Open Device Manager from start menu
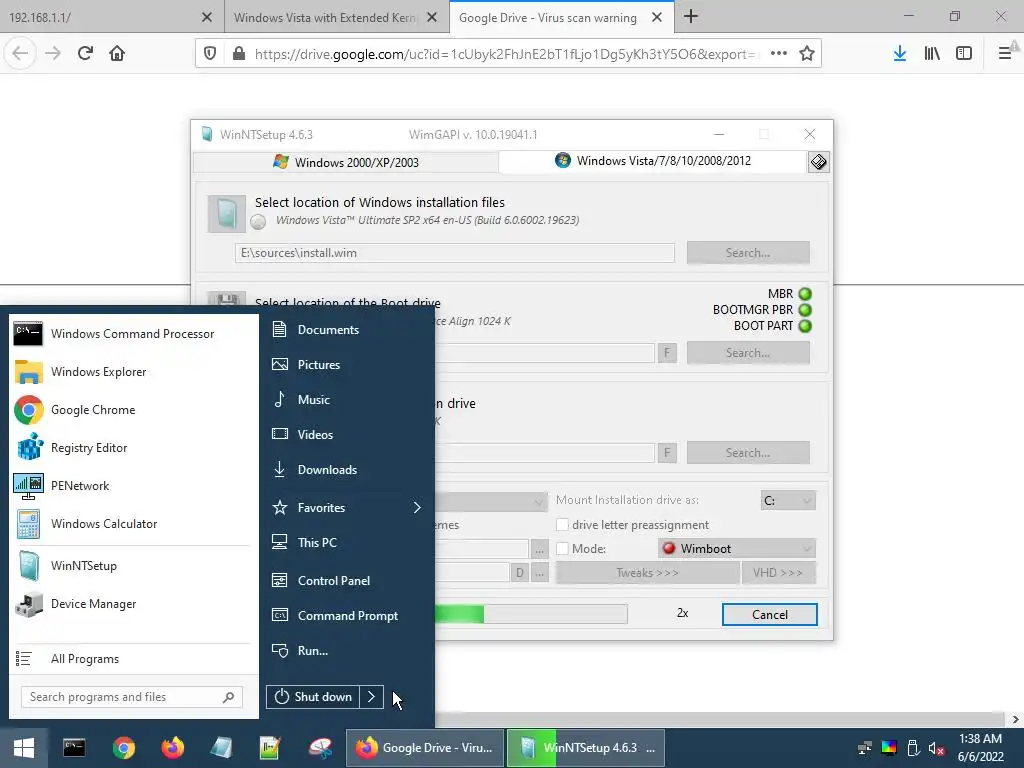Viewport: 1024px width, 768px height. (131, 603)
